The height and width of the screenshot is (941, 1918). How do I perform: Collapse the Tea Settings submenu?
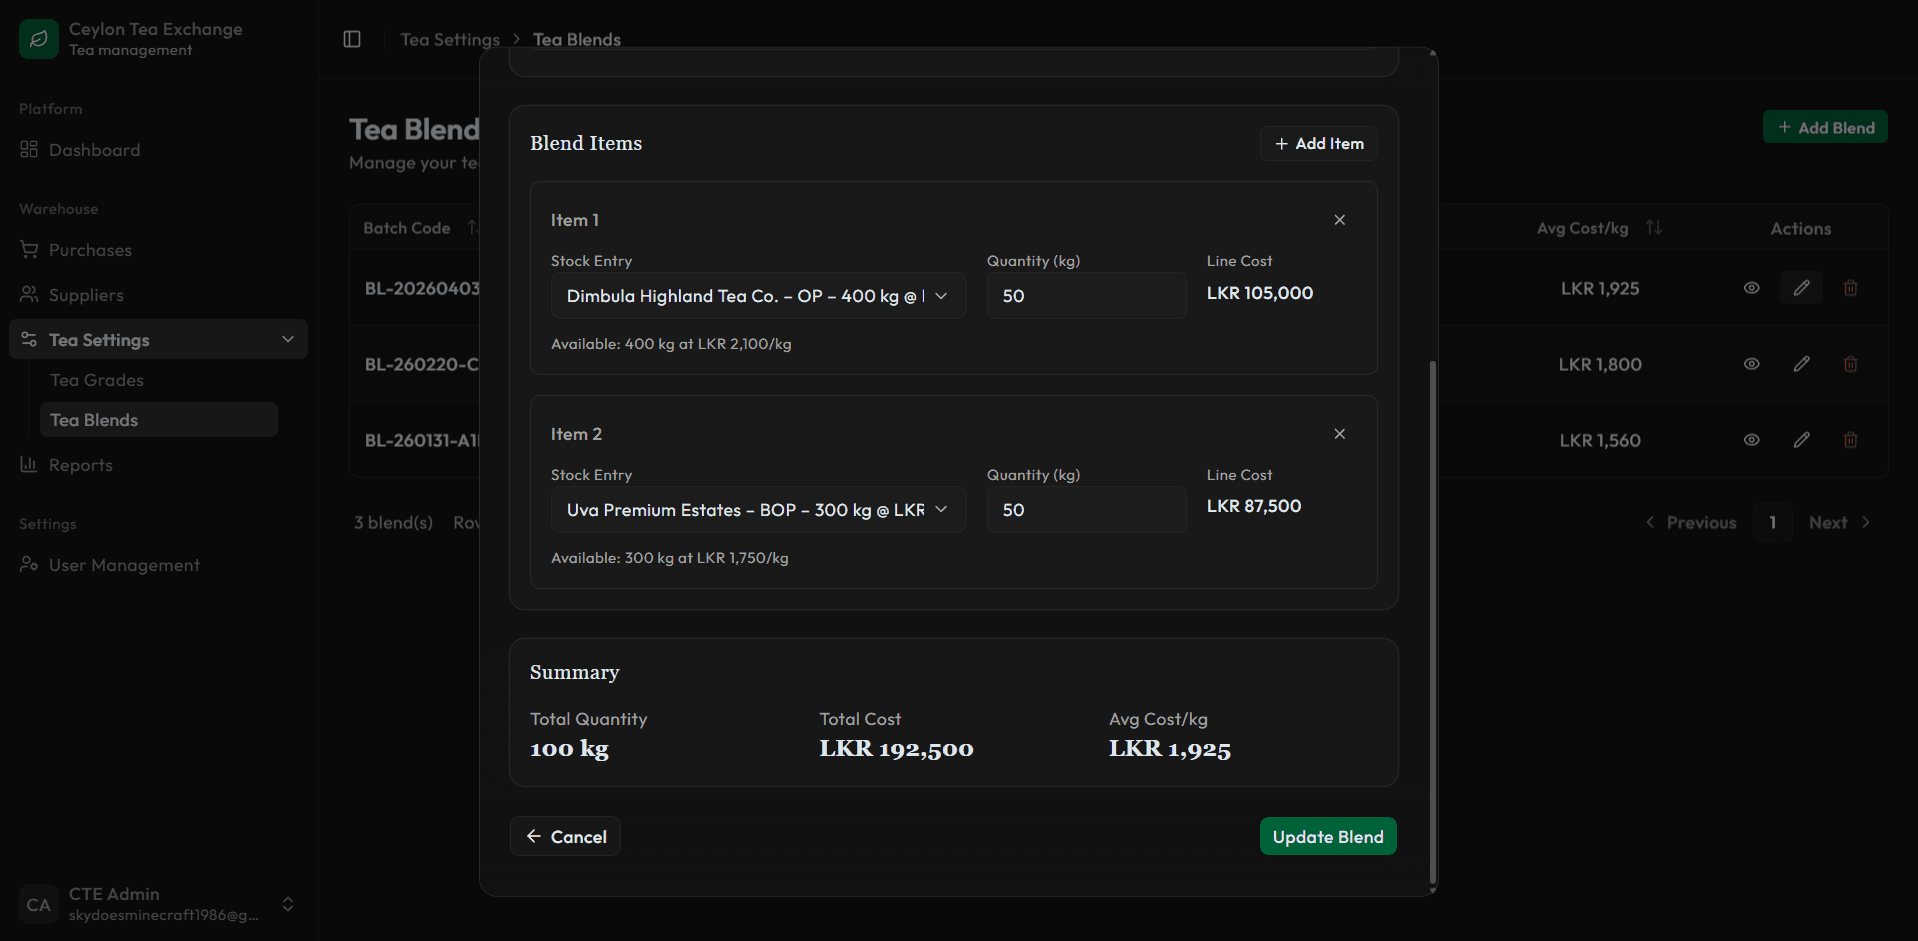[288, 339]
